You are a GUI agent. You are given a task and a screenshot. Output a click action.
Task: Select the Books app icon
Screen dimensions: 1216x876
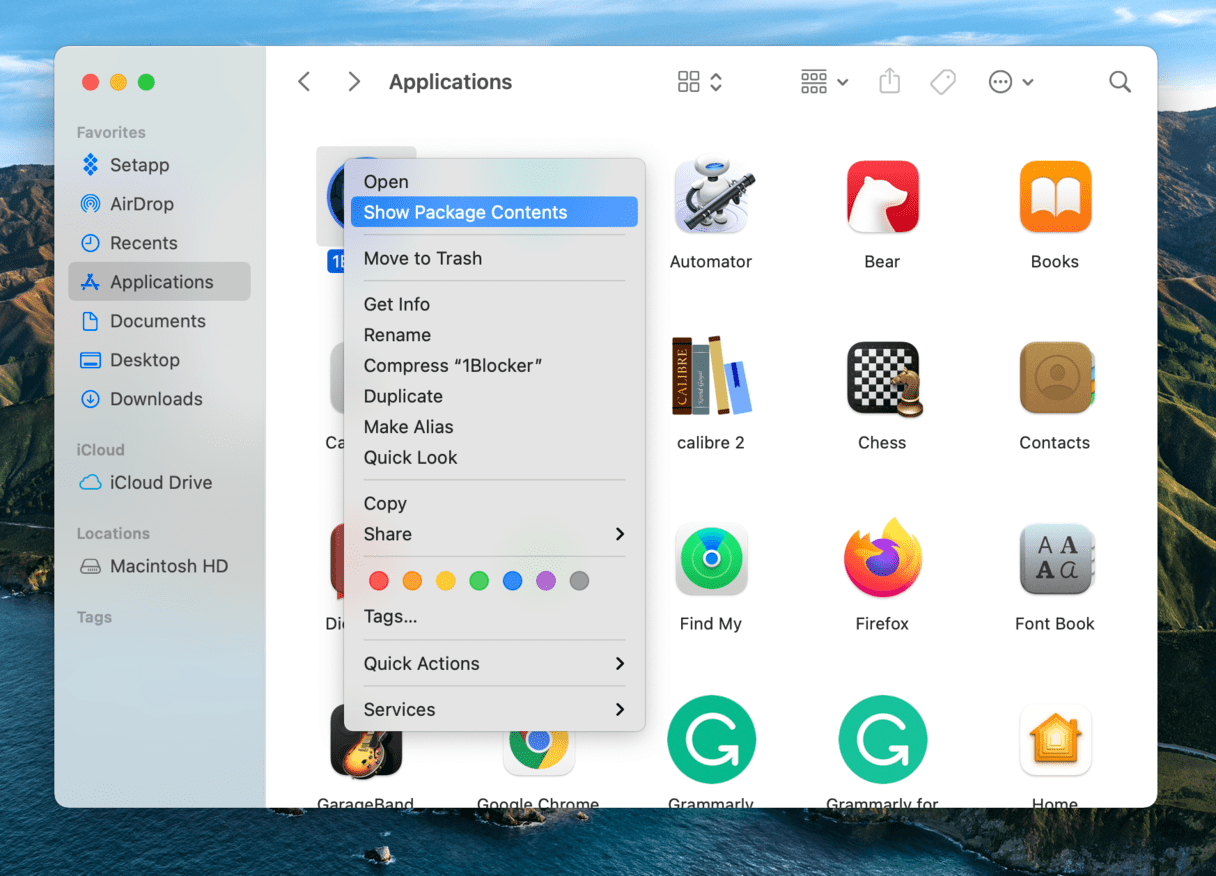[x=1055, y=197]
